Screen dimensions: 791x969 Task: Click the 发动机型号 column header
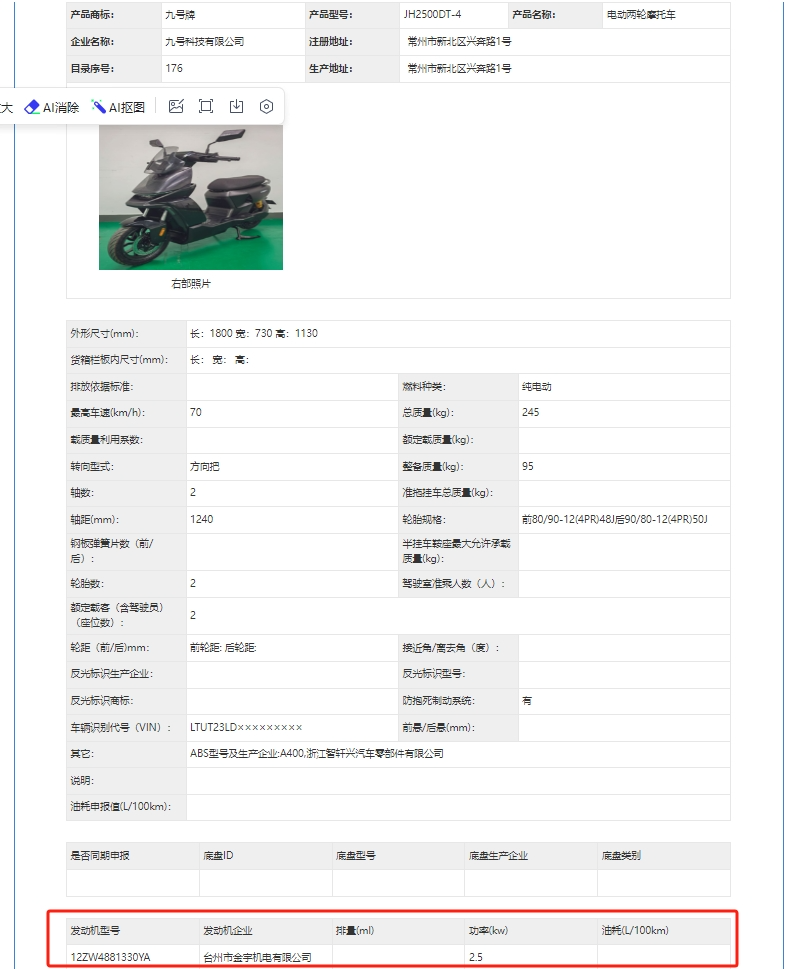point(95,930)
